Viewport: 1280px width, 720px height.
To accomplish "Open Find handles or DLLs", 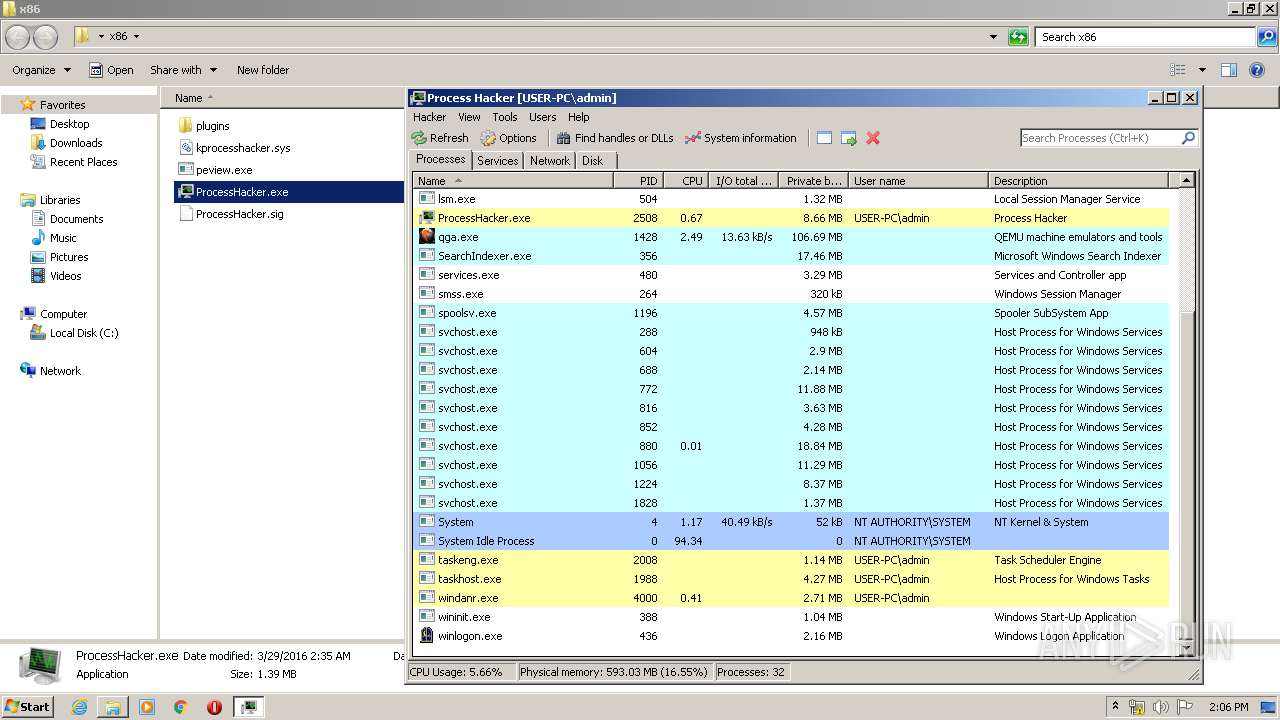I will (614, 138).
